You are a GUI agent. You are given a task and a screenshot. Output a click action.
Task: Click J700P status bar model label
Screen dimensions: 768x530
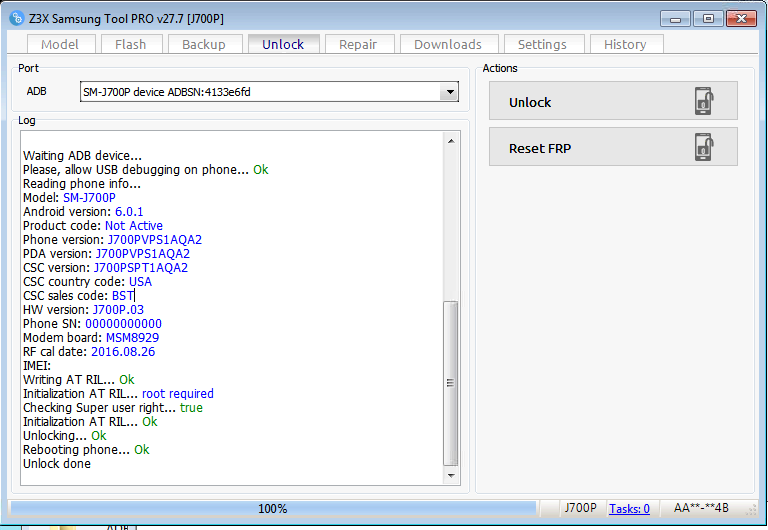point(580,508)
